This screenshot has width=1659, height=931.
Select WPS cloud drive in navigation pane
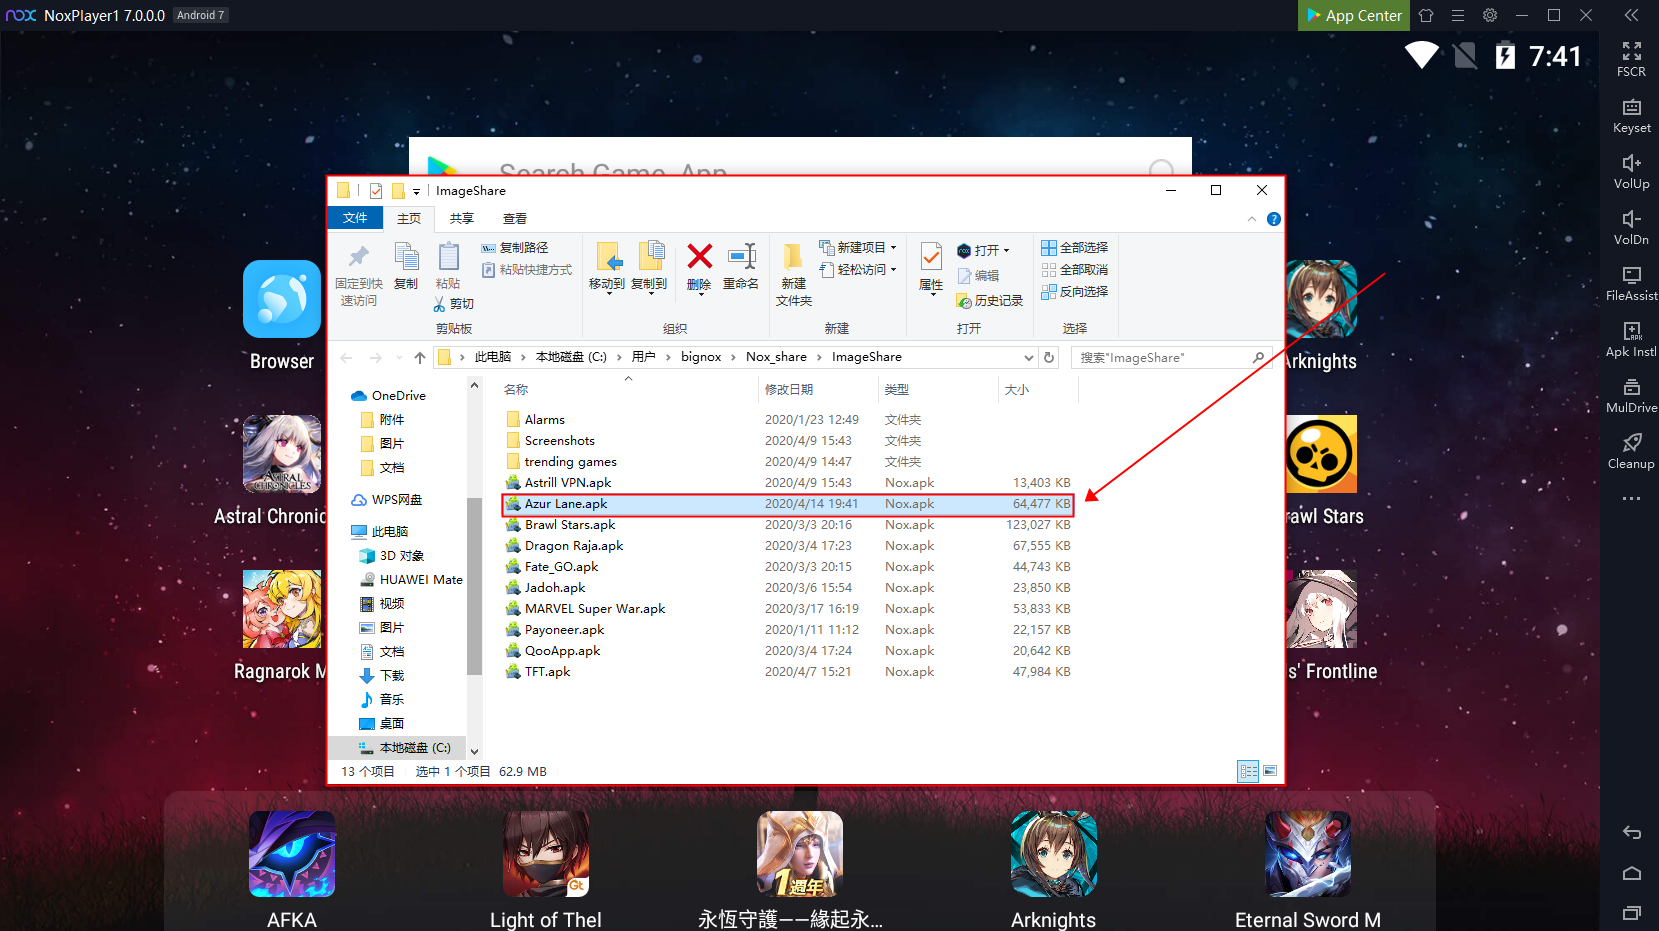pyautogui.click(x=387, y=500)
